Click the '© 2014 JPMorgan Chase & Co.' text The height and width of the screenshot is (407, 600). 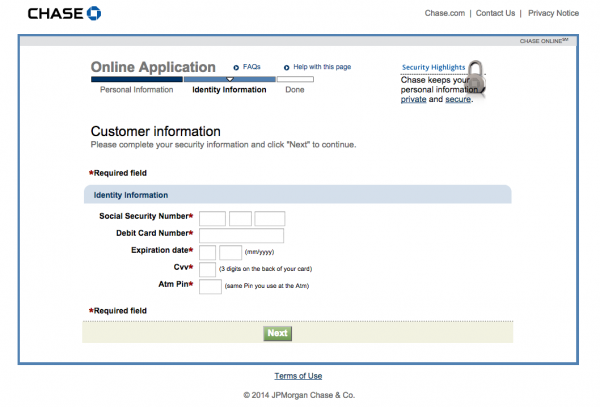[x=299, y=395]
